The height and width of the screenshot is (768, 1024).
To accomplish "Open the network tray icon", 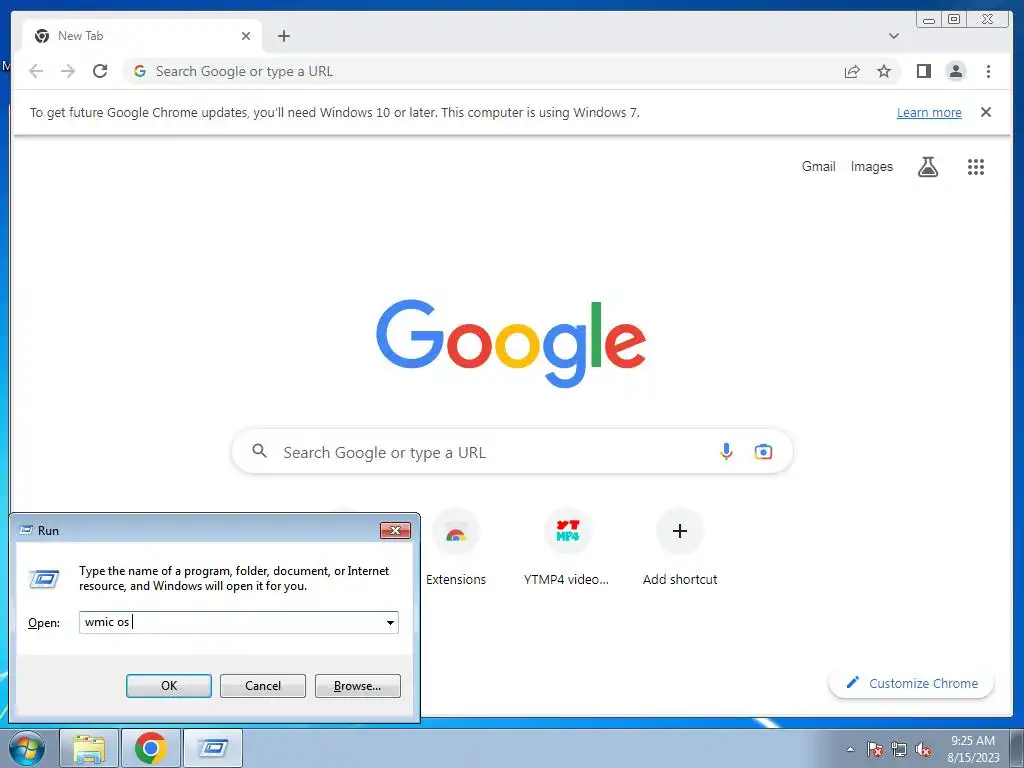I will 899,749.
